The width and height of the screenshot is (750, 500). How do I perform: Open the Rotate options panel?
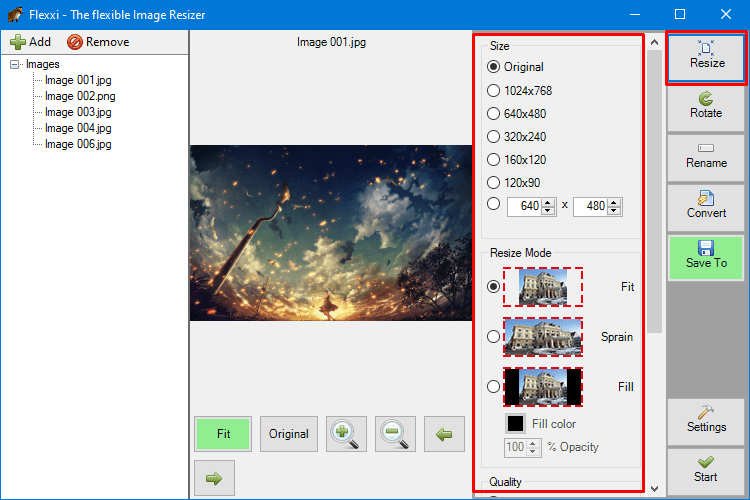(x=706, y=108)
